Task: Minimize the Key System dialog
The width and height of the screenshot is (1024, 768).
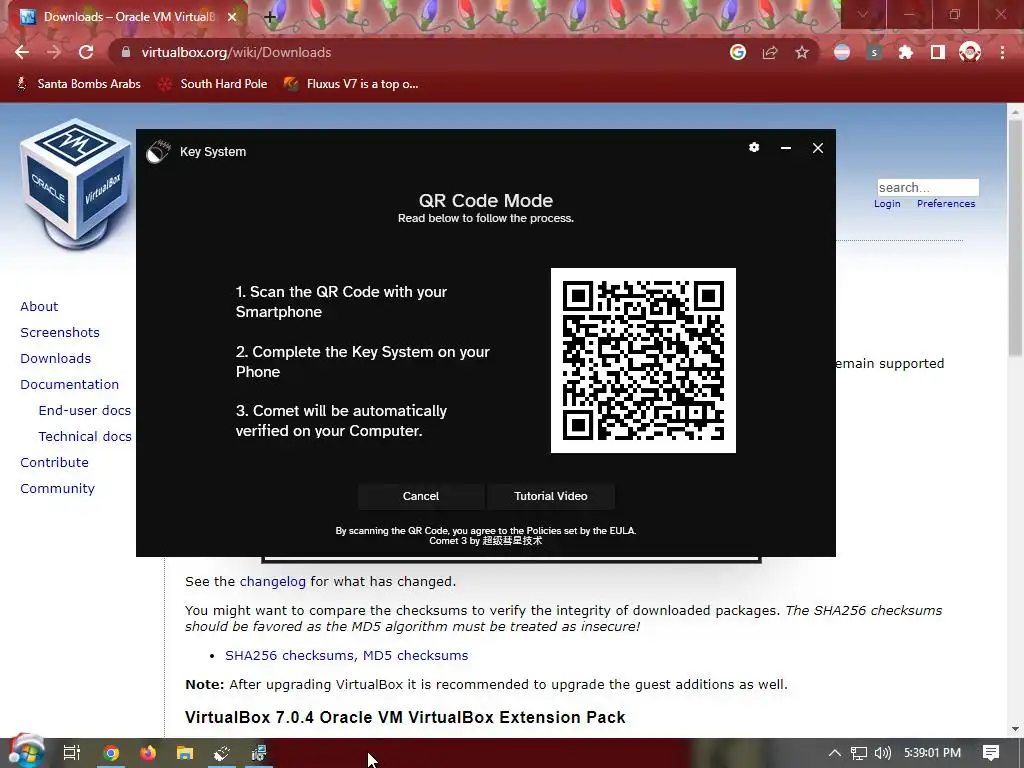Action: pyautogui.click(x=786, y=148)
